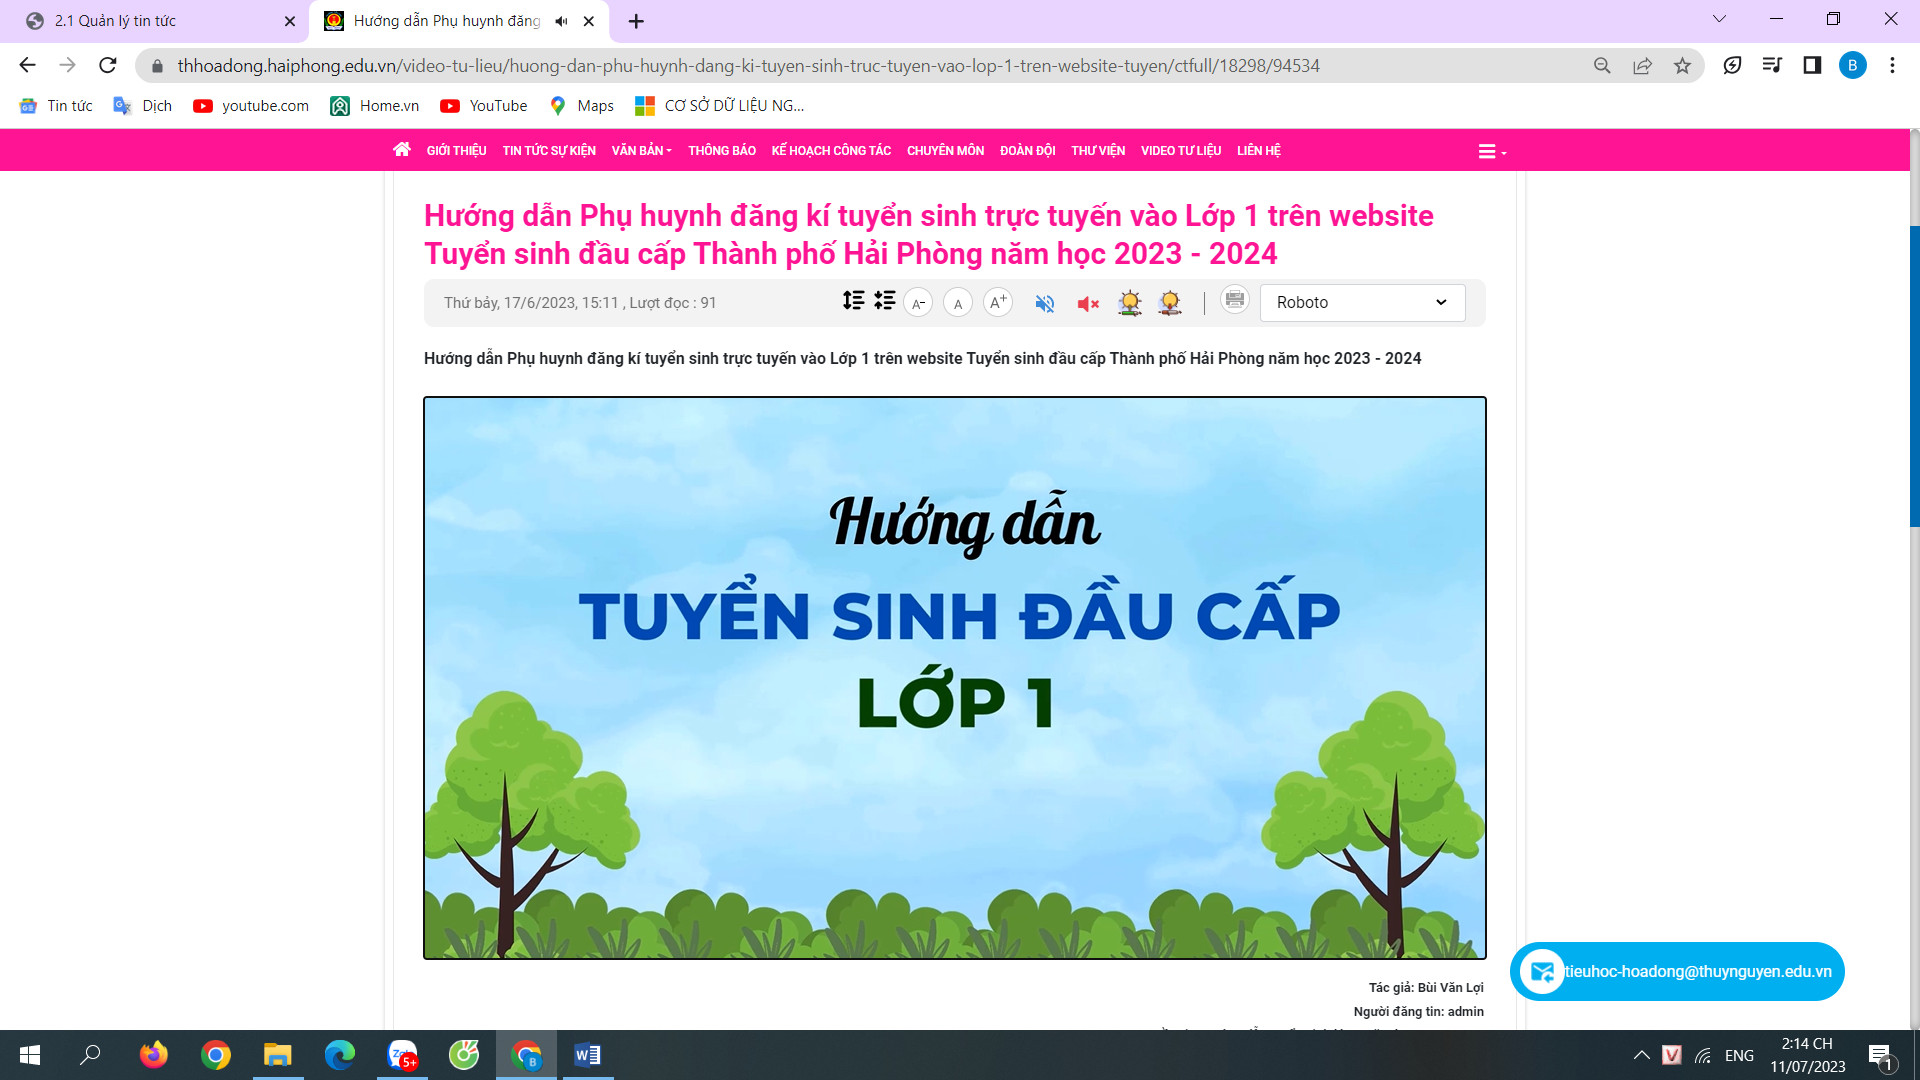Image resolution: width=1920 pixels, height=1080 pixels.
Task: Open YouTube bookmark in bookmarks bar
Action: pyautogui.click(x=484, y=106)
